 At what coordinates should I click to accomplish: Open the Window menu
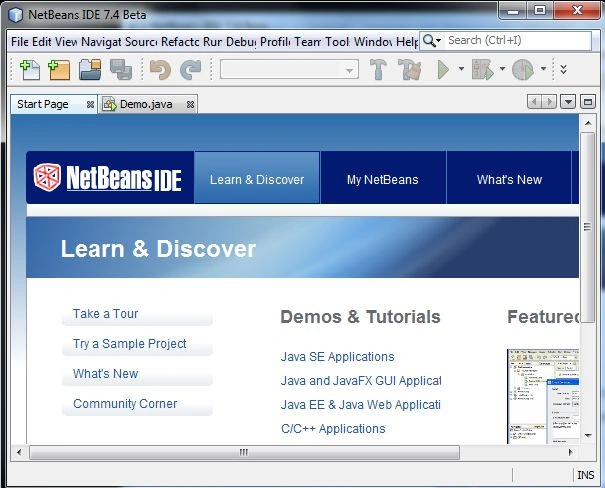click(x=373, y=41)
